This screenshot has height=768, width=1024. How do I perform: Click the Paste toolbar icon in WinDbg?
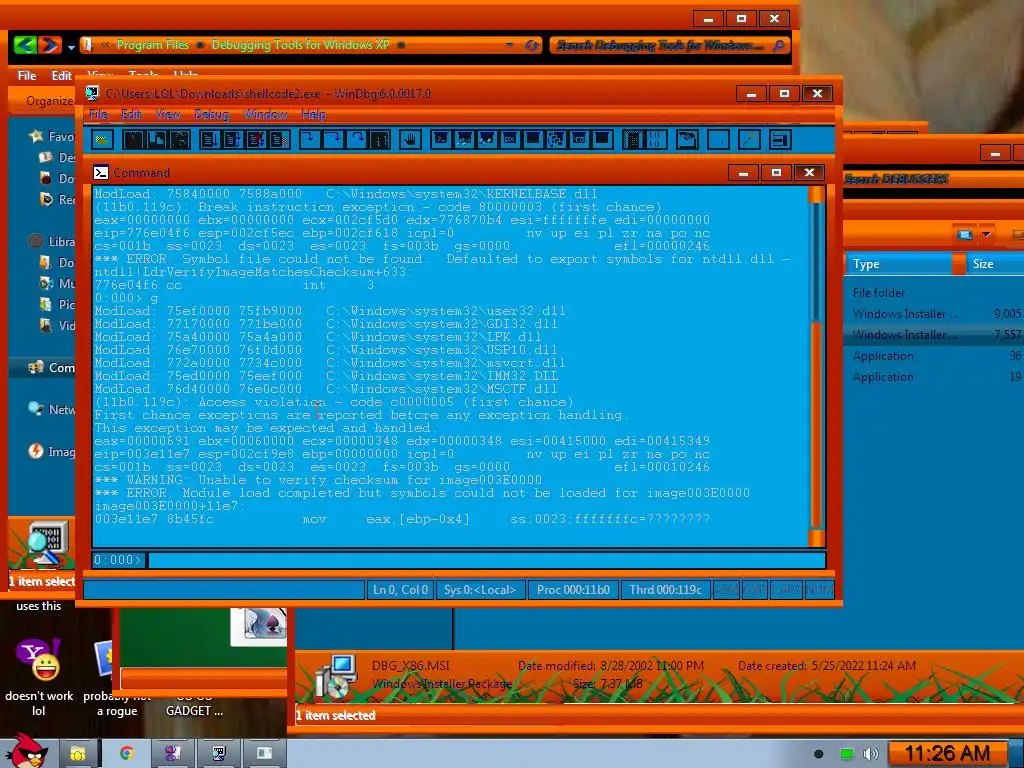180,140
